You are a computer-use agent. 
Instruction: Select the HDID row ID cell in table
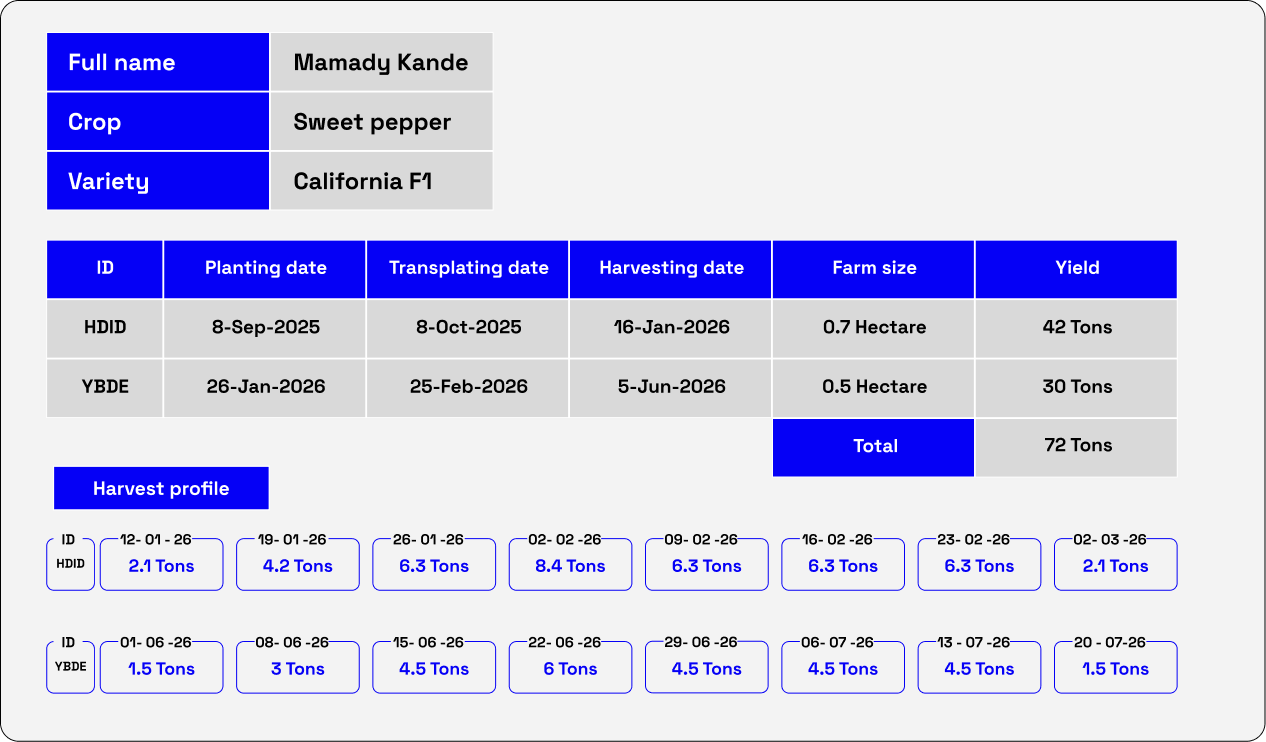105,328
